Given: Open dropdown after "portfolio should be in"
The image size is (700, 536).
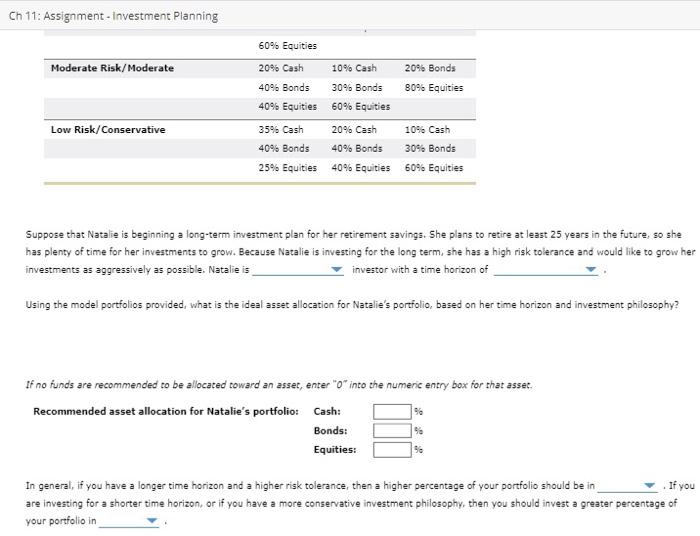Looking at the screenshot, I should (628, 486).
